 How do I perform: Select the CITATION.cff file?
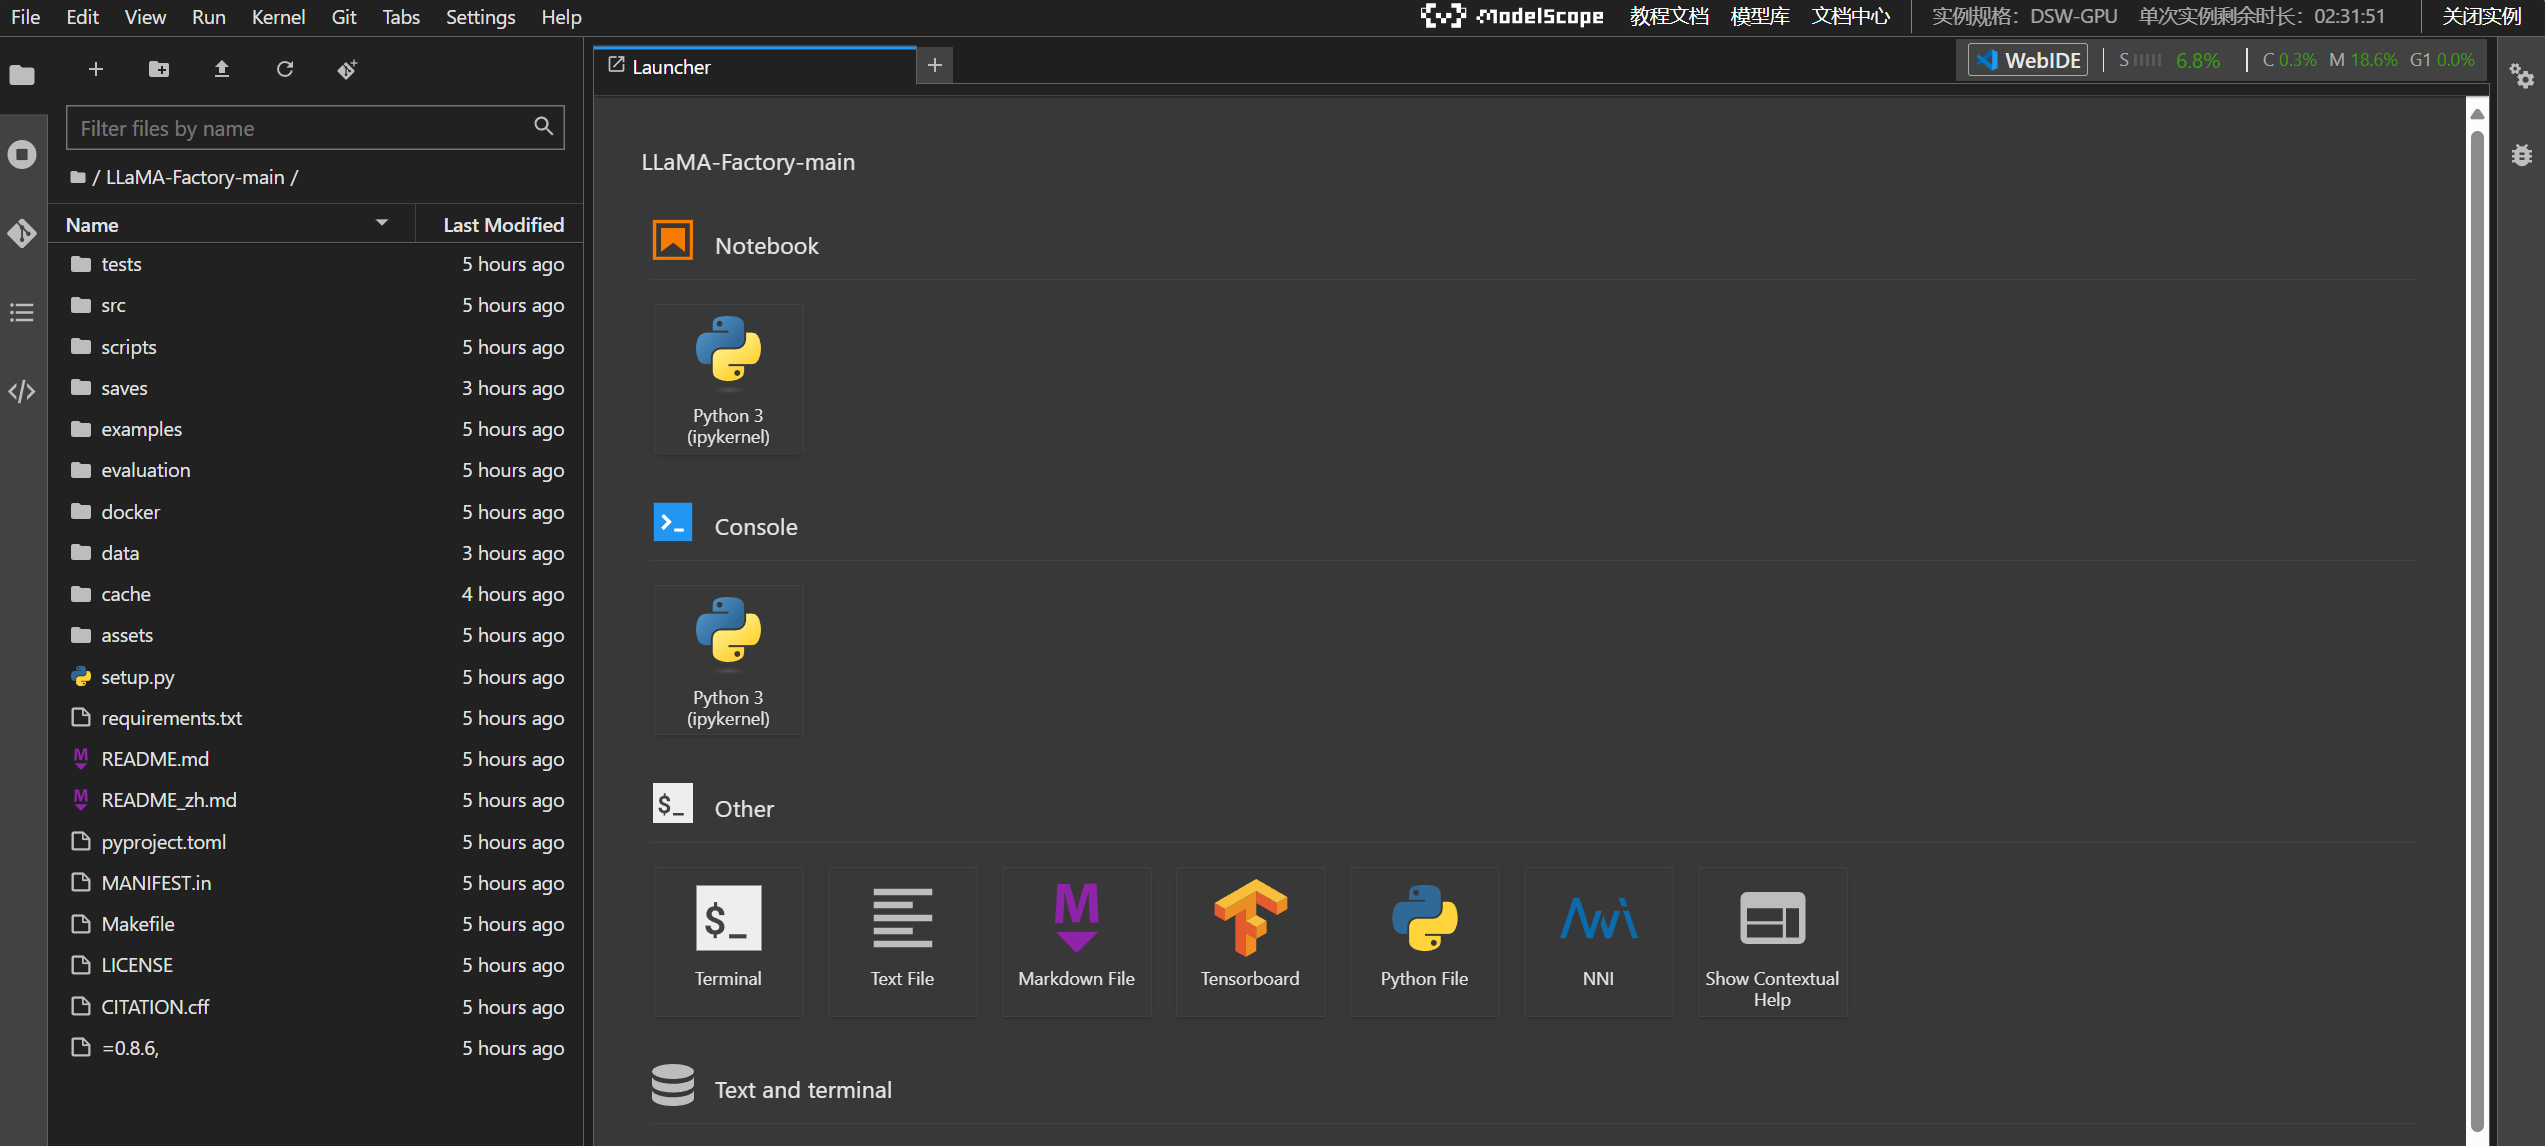(316, 1007)
